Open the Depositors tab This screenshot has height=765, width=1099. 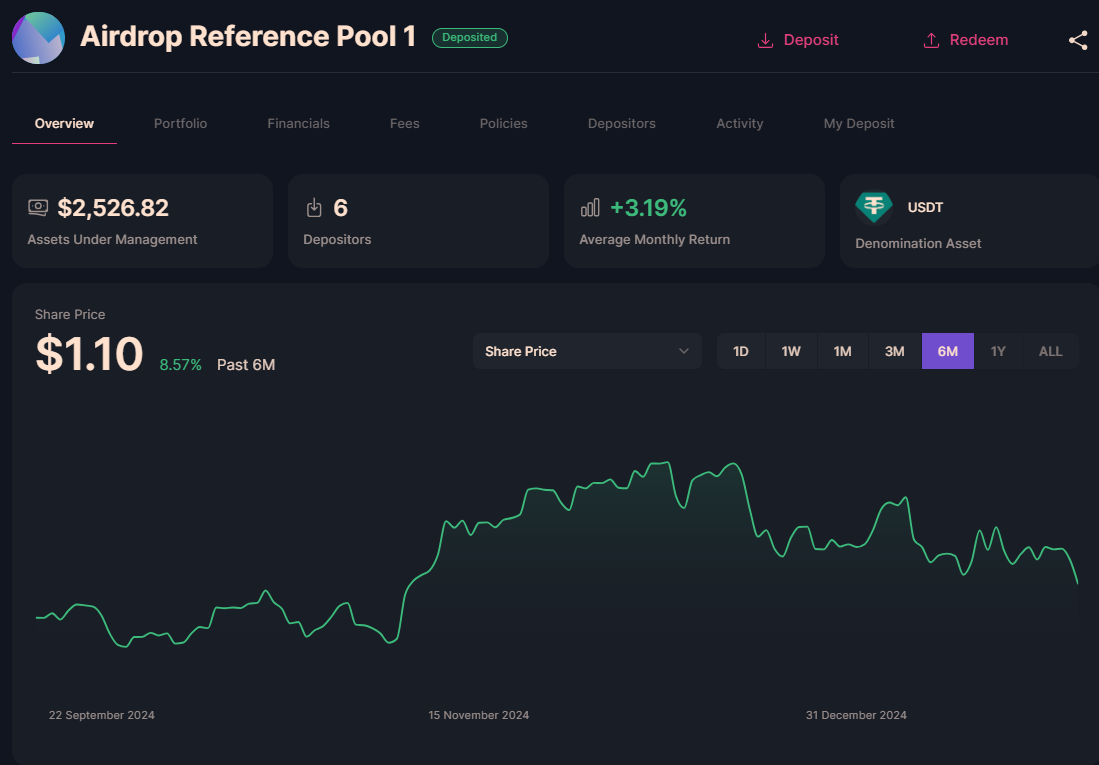[x=621, y=123]
